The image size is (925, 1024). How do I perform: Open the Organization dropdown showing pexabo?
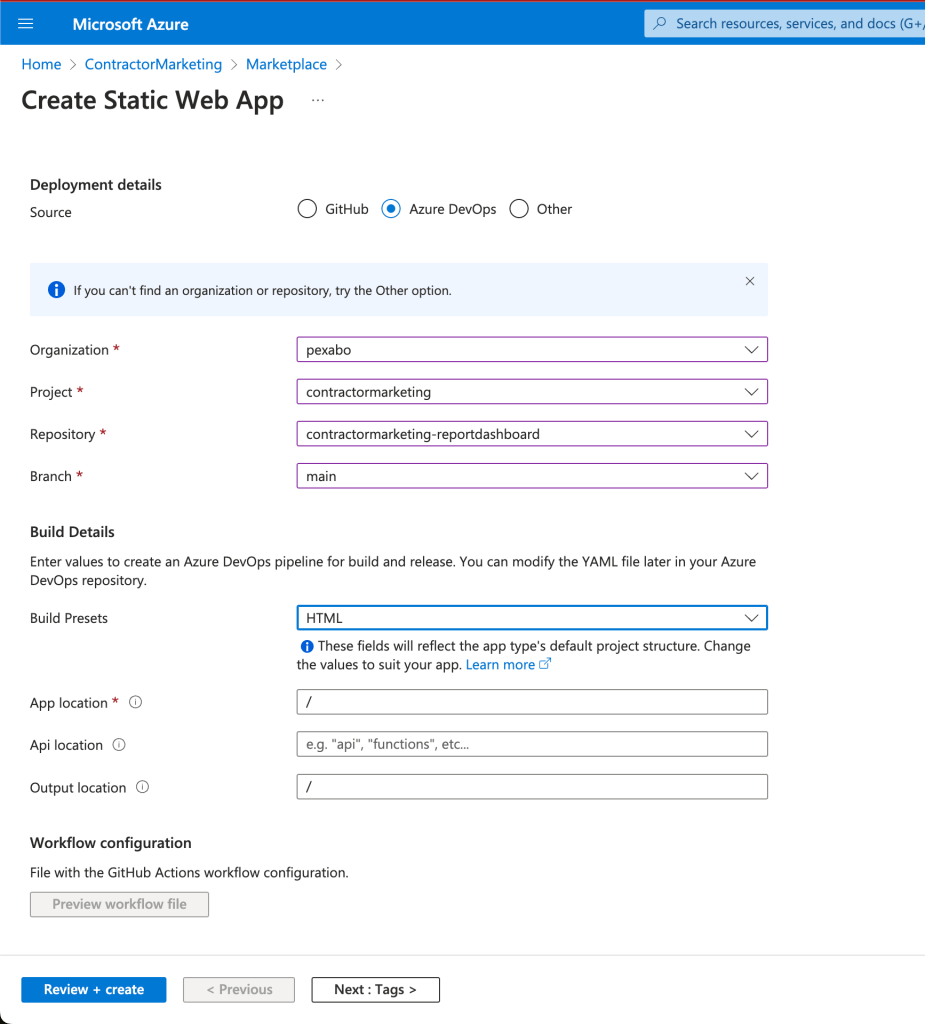pos(532,349)
